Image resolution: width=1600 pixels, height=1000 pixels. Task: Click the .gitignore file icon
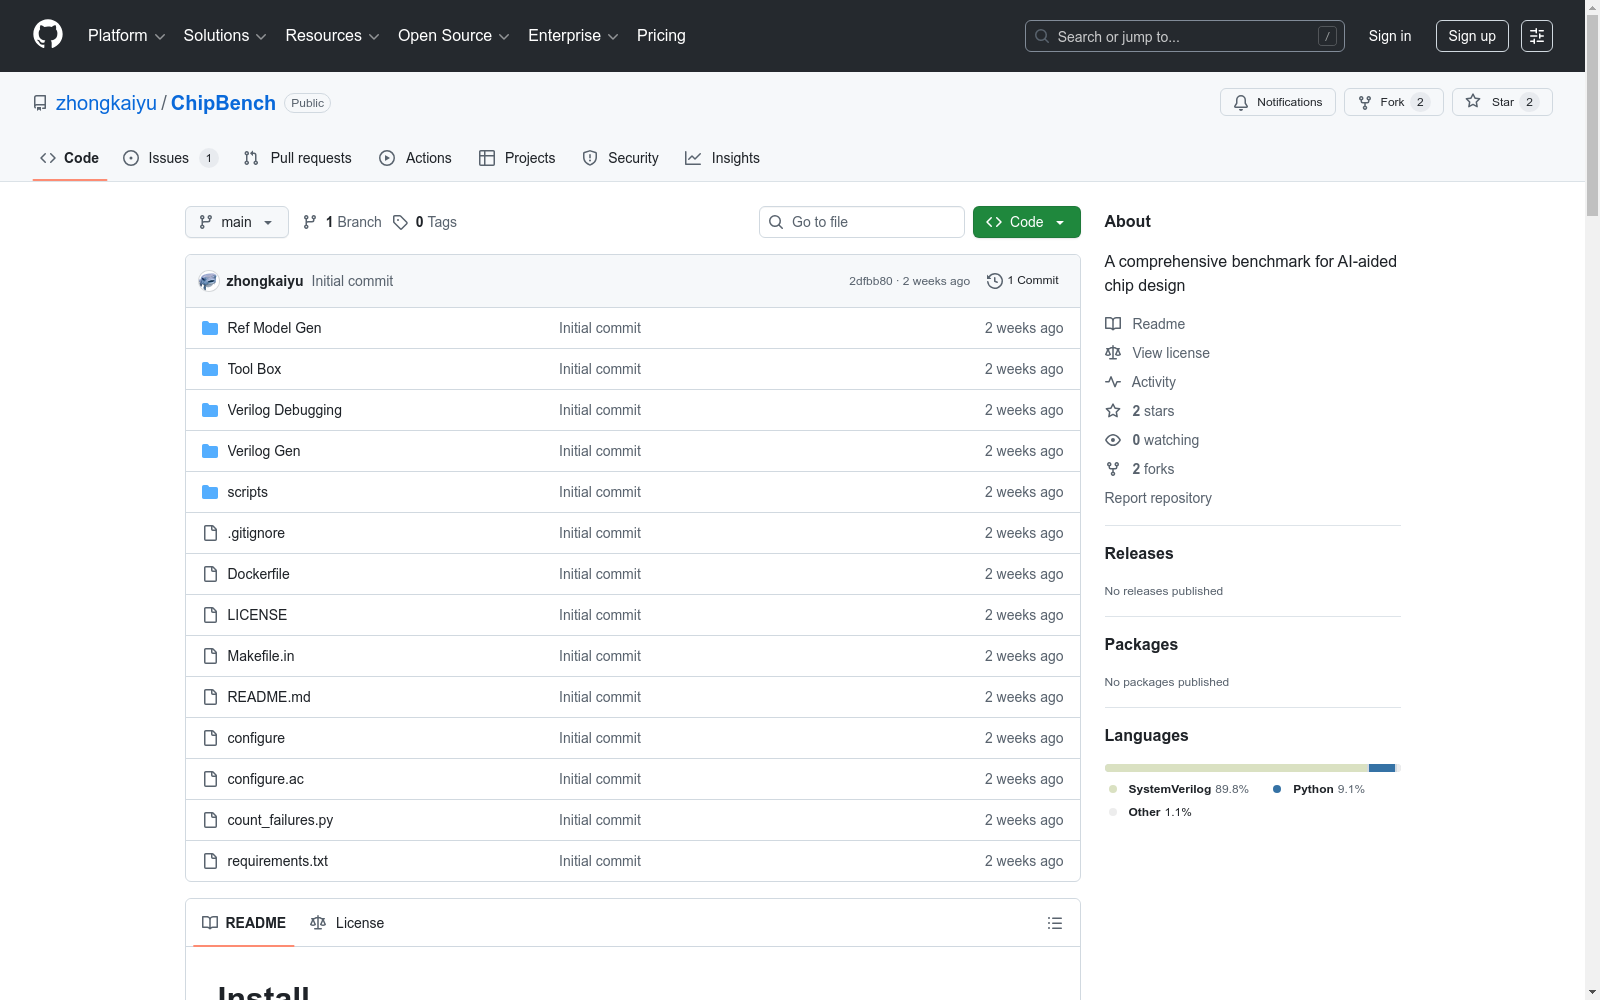click(210, 533)
